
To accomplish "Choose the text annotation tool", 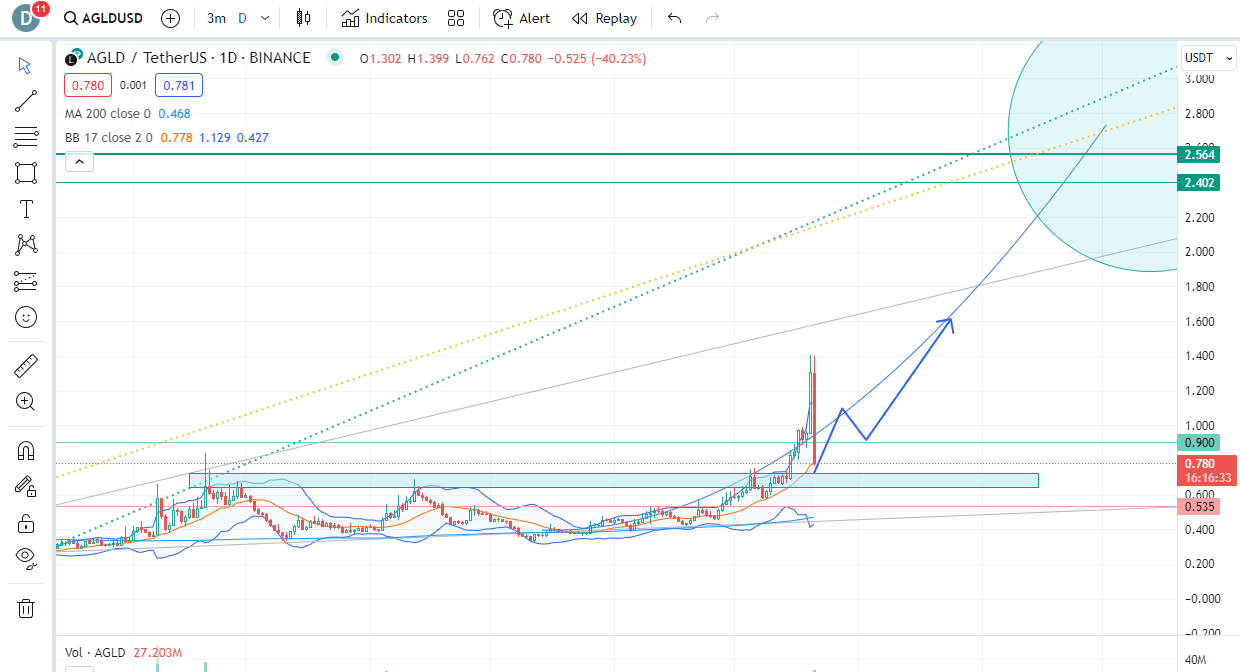I will (26, 209).
